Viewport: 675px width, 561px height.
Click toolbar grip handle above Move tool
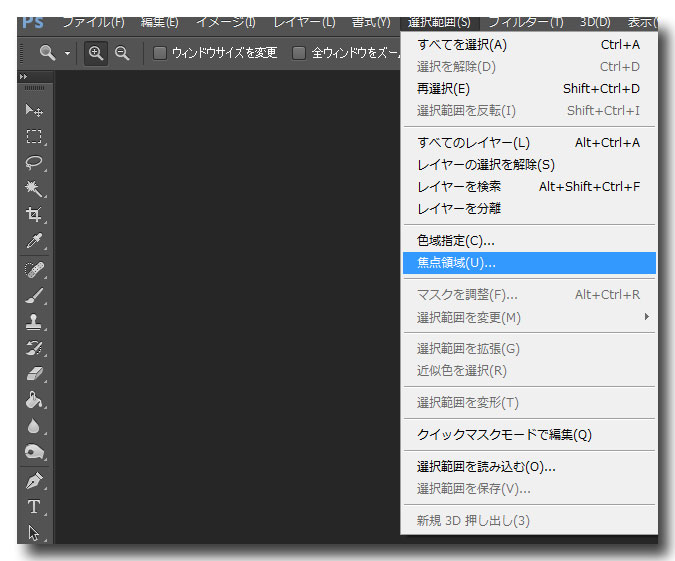pos(34,88)
